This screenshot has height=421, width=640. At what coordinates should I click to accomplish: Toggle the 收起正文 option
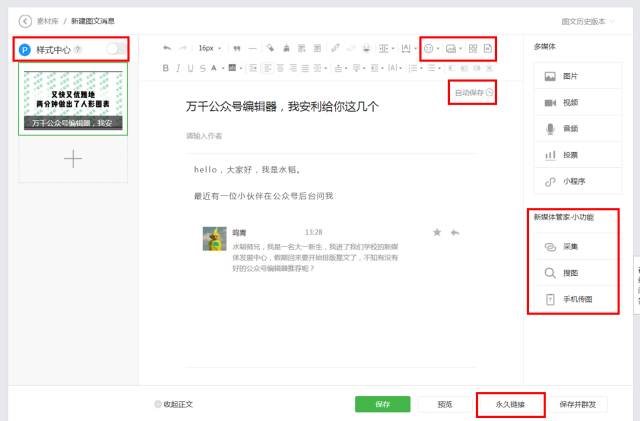coord(173,404)
